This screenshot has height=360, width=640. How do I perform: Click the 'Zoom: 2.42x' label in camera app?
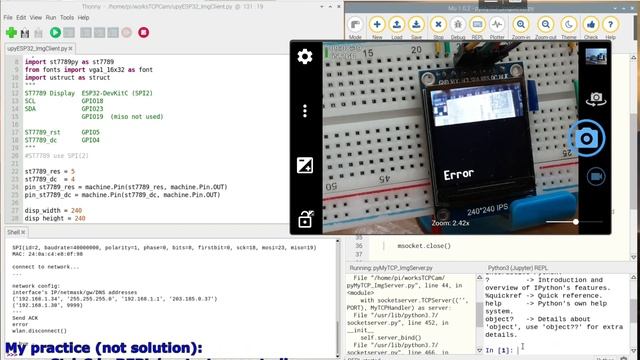(451, 223)
